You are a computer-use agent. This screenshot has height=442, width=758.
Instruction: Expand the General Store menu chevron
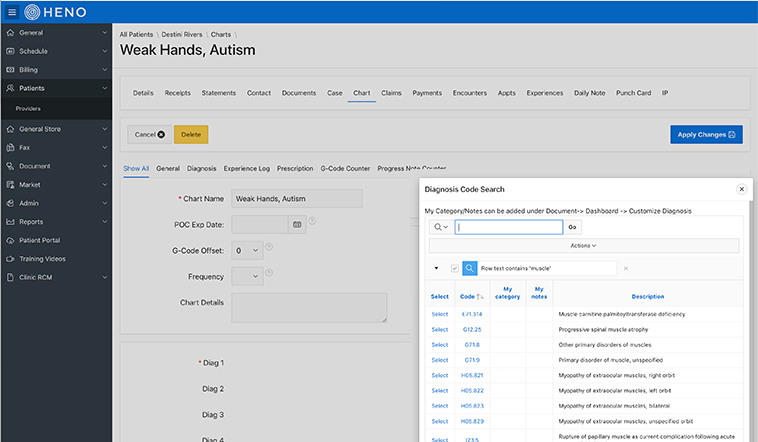[105, 129]
